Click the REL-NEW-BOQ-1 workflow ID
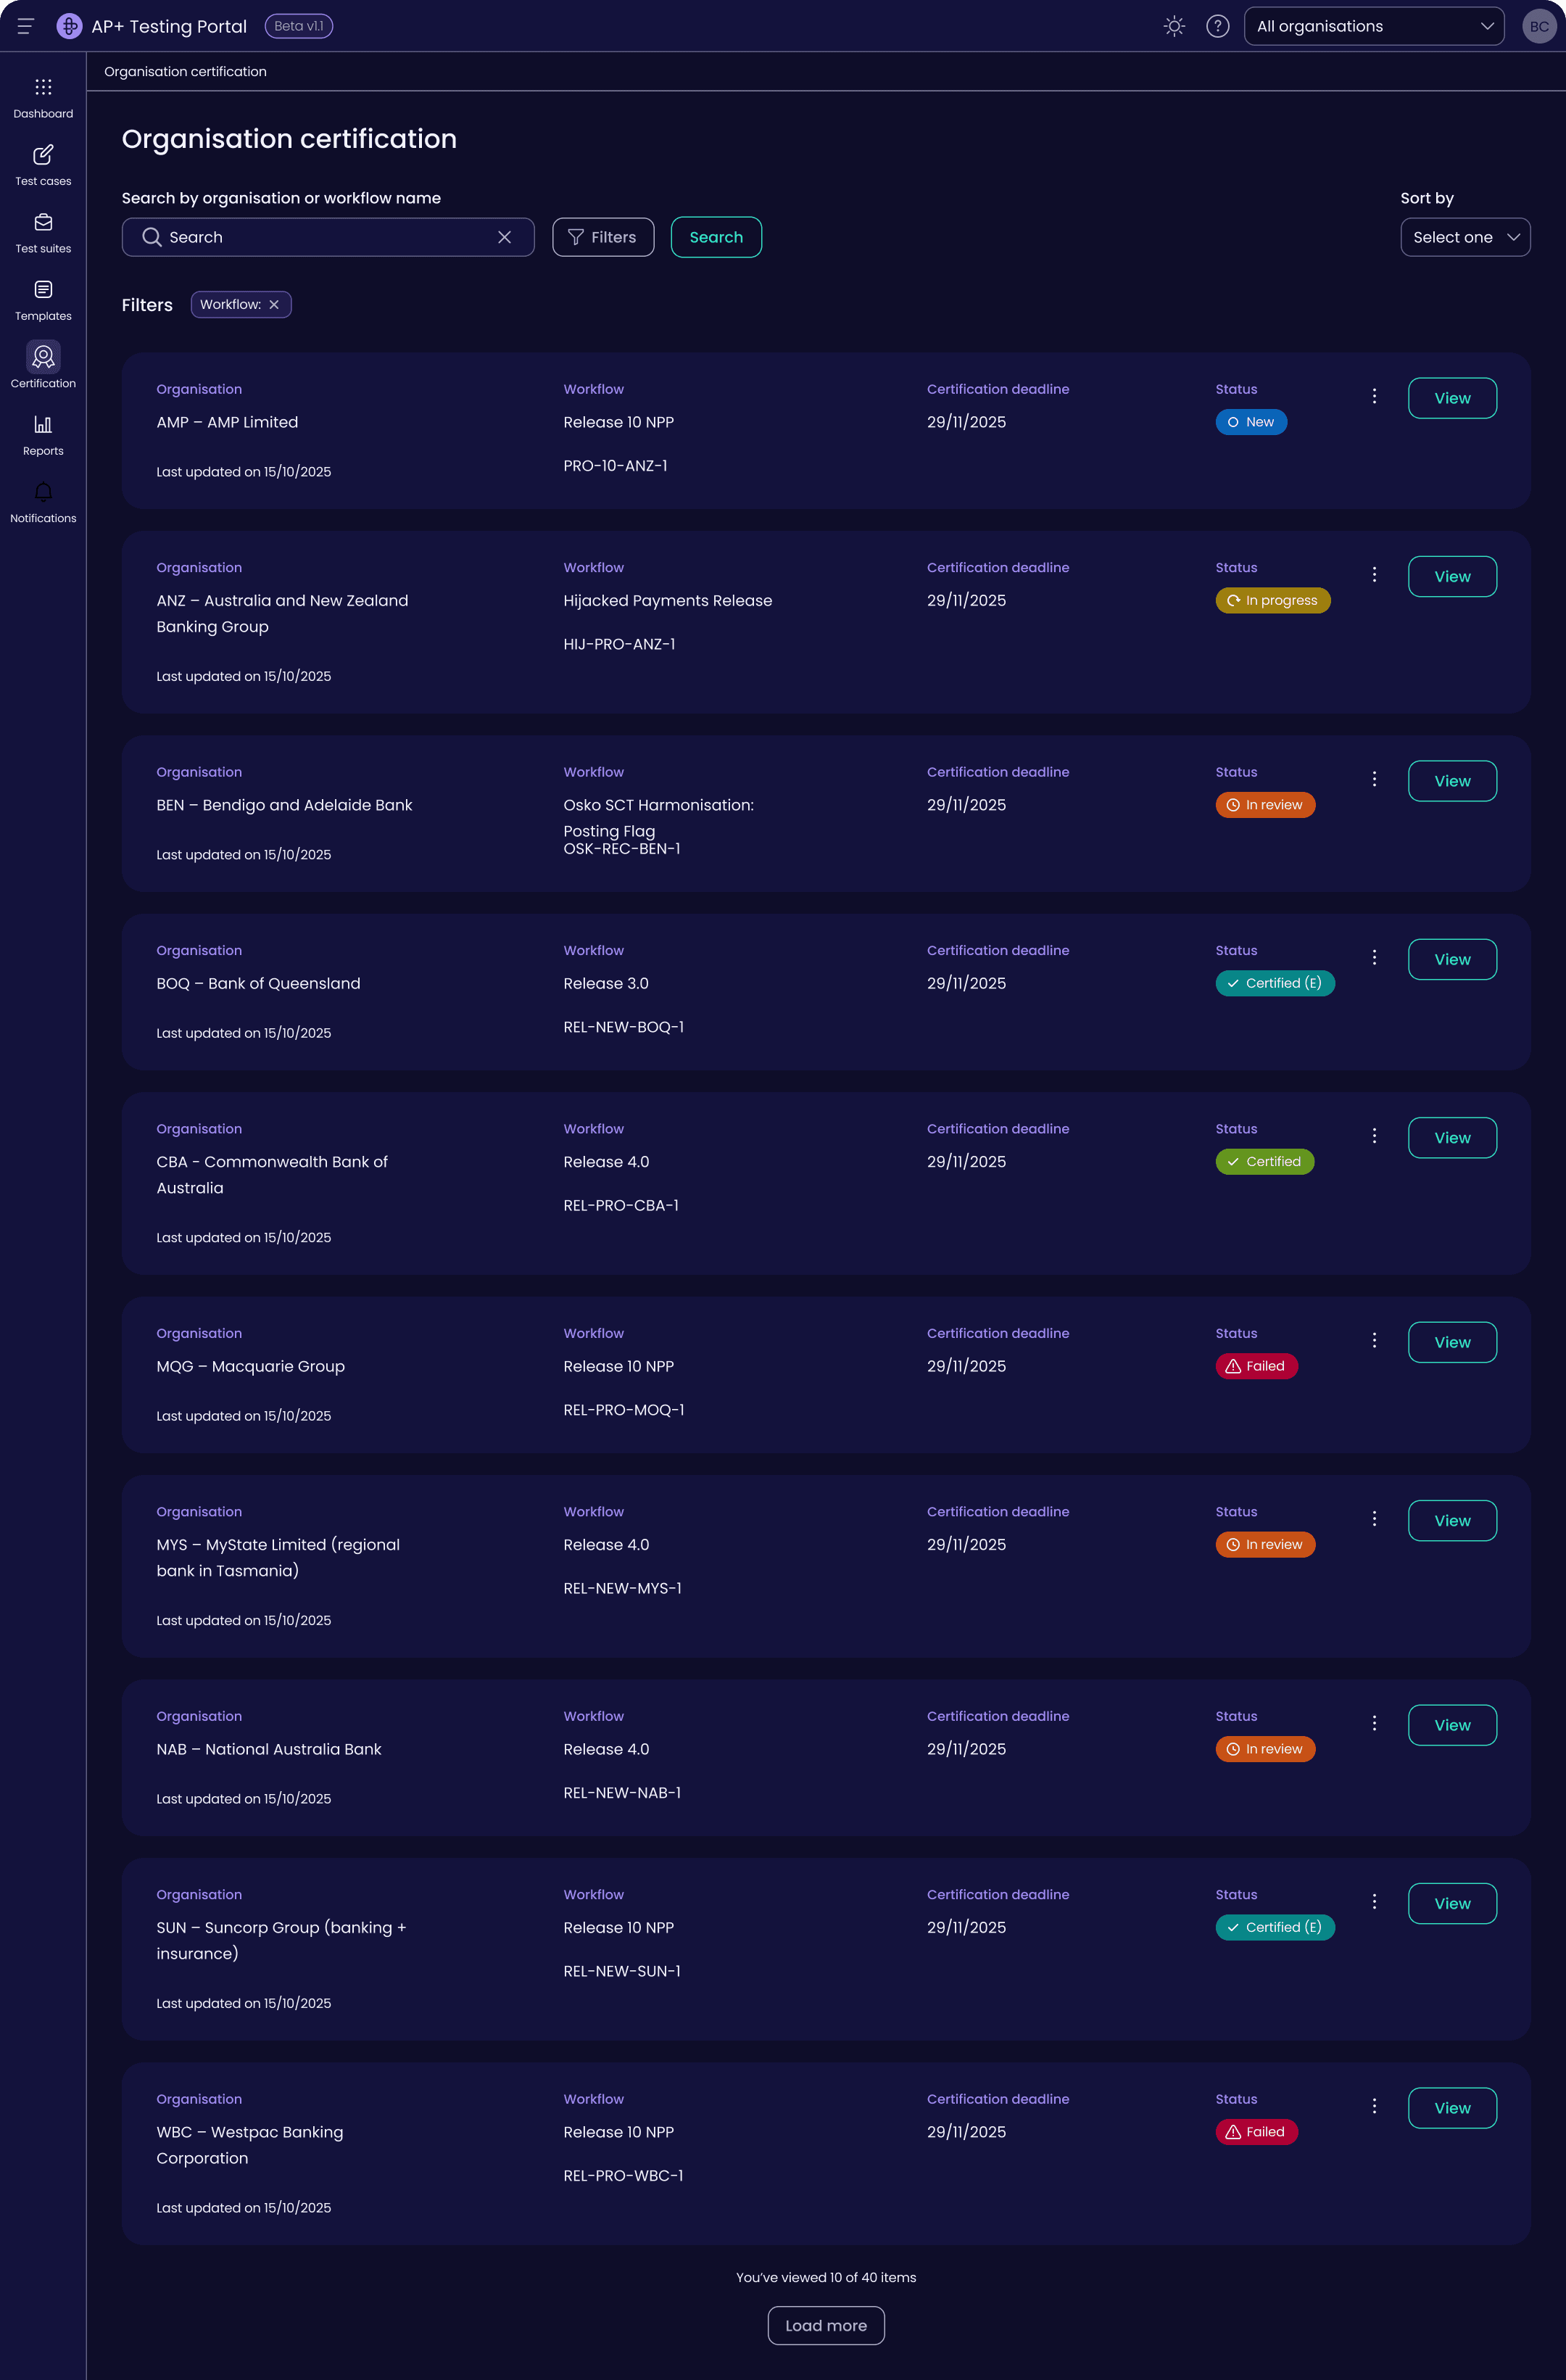The height and width of the screenshot is (2380, 1566). (623, 1027)
